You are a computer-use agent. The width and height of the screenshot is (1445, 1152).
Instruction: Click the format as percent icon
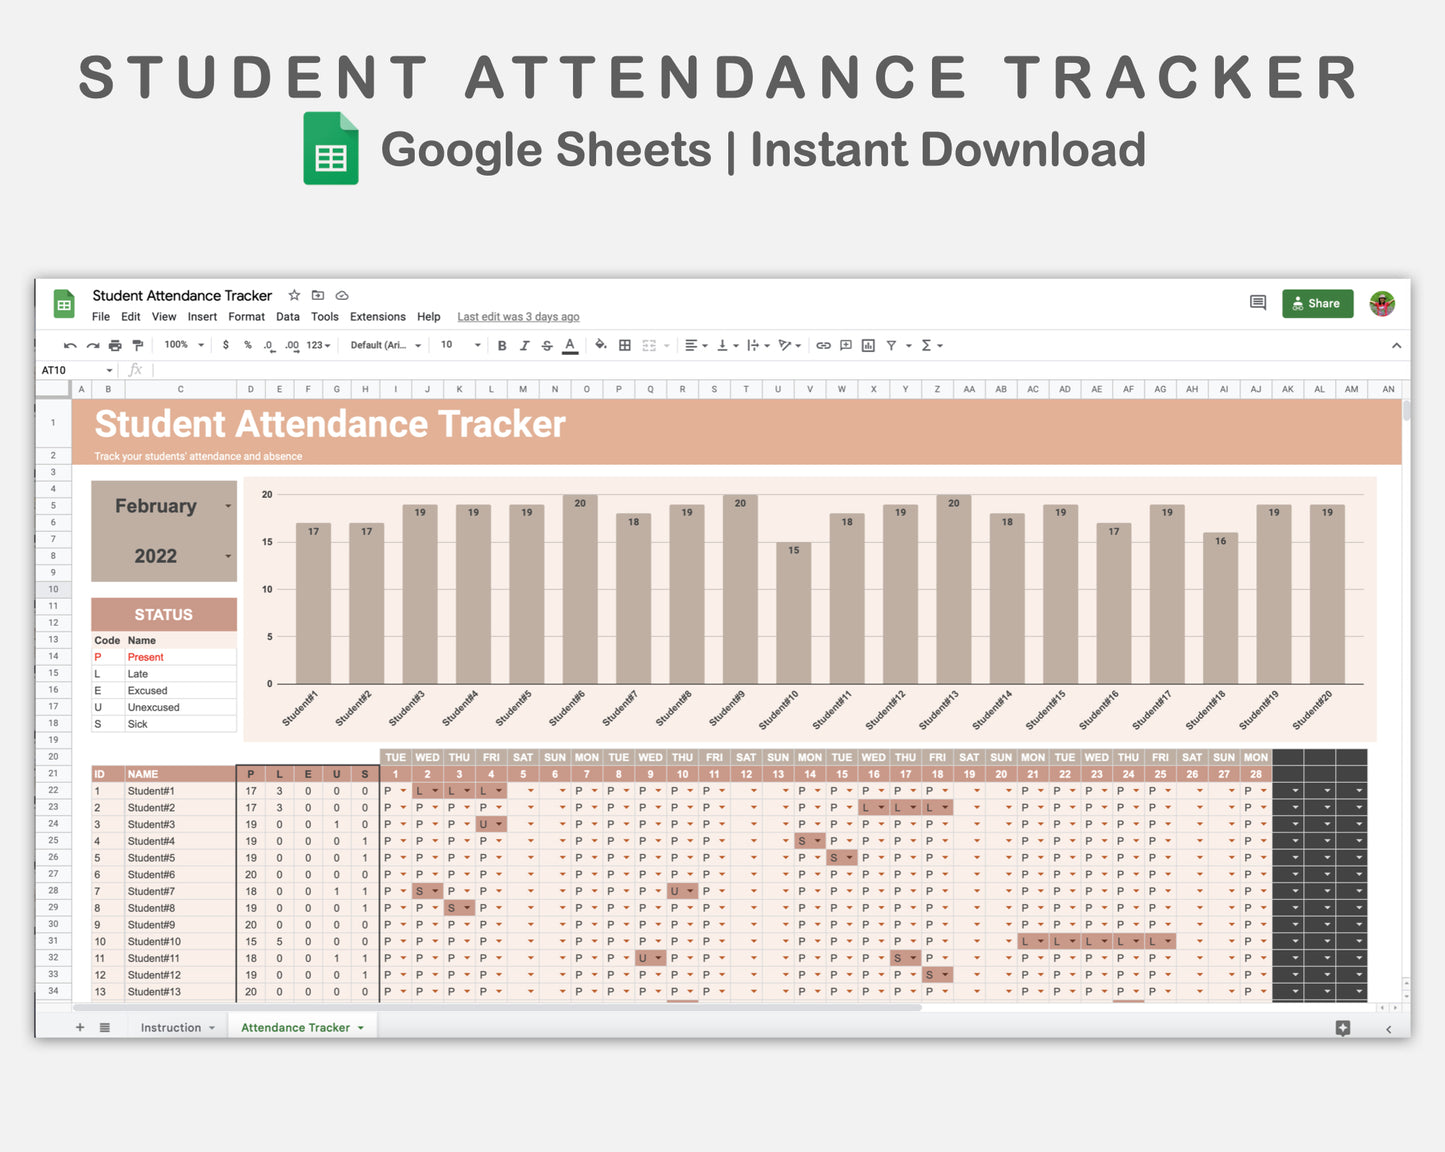[x=247, y=345]
